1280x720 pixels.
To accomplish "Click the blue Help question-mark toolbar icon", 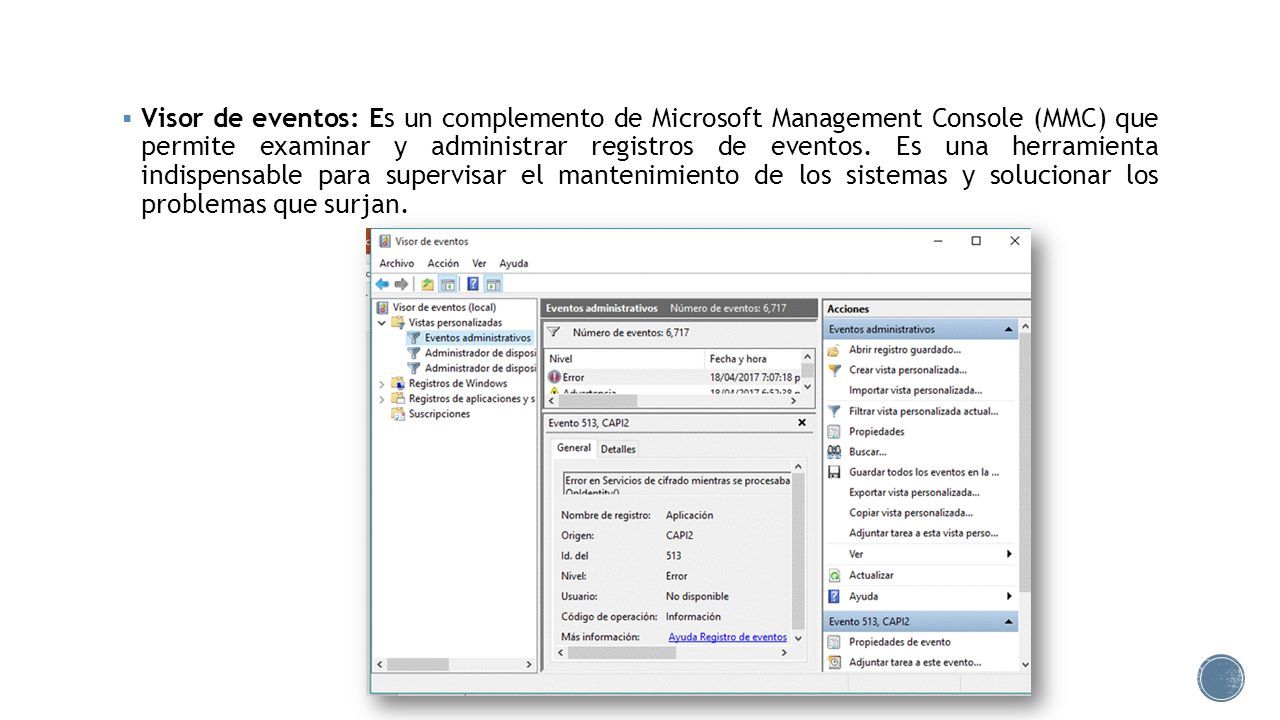I will click(x=473, y=284).
